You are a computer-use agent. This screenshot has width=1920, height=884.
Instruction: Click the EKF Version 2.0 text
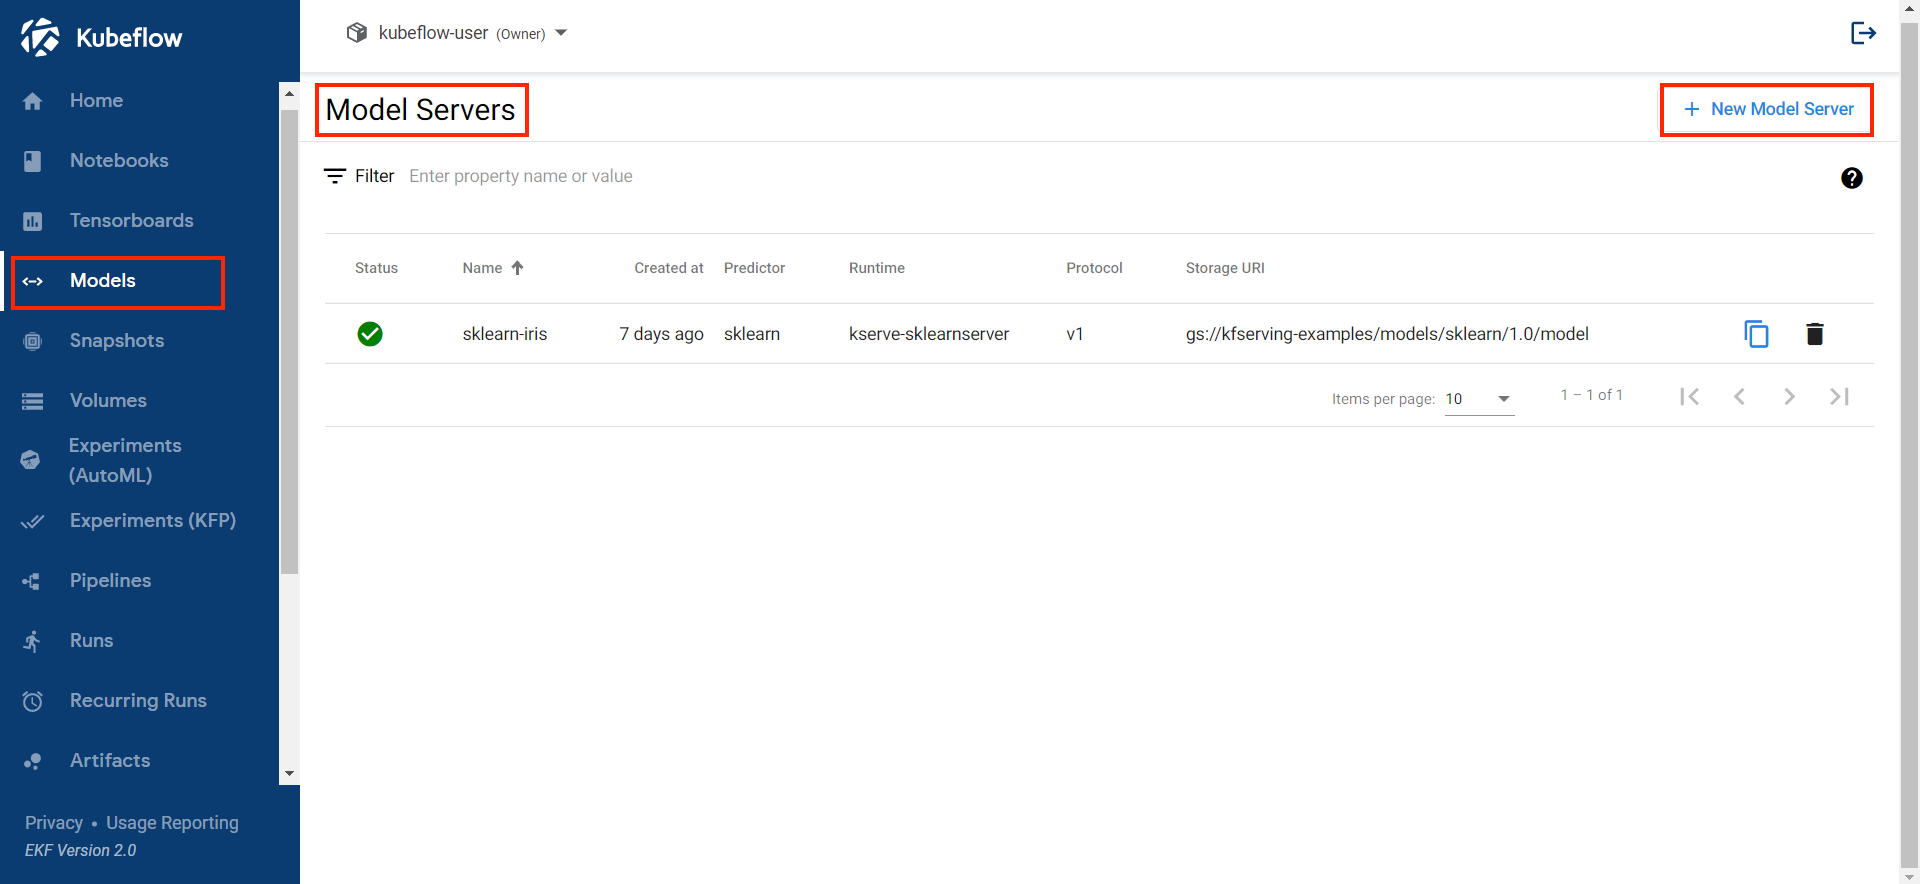[81, 850]
